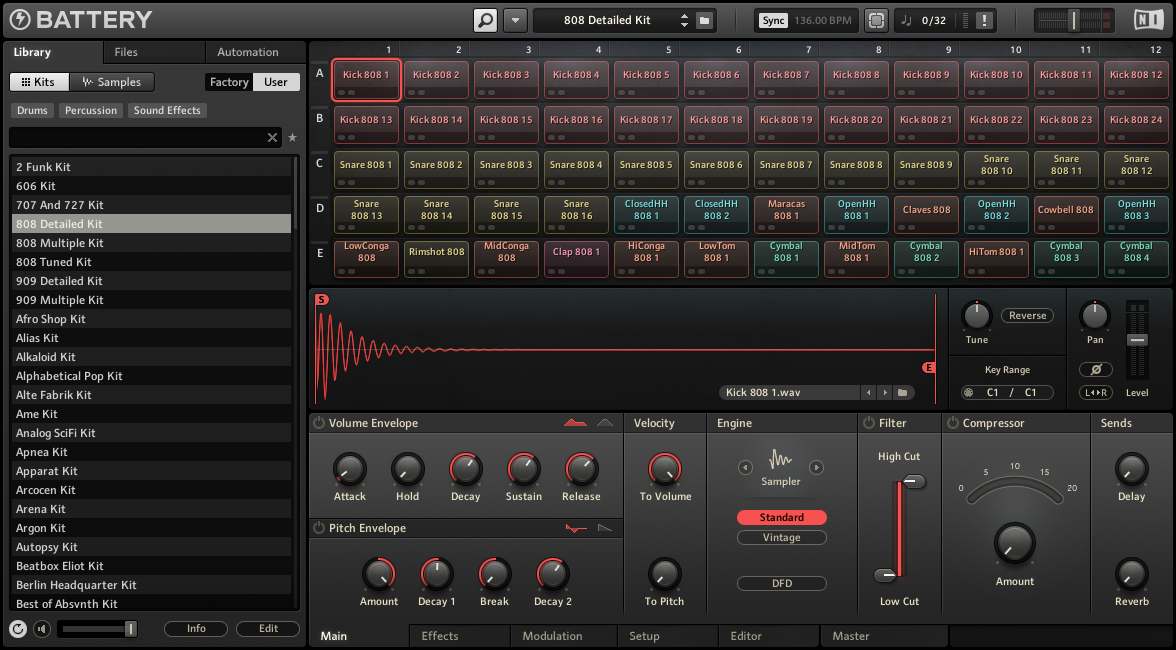Click the sample start S marker

click(321, 299)
